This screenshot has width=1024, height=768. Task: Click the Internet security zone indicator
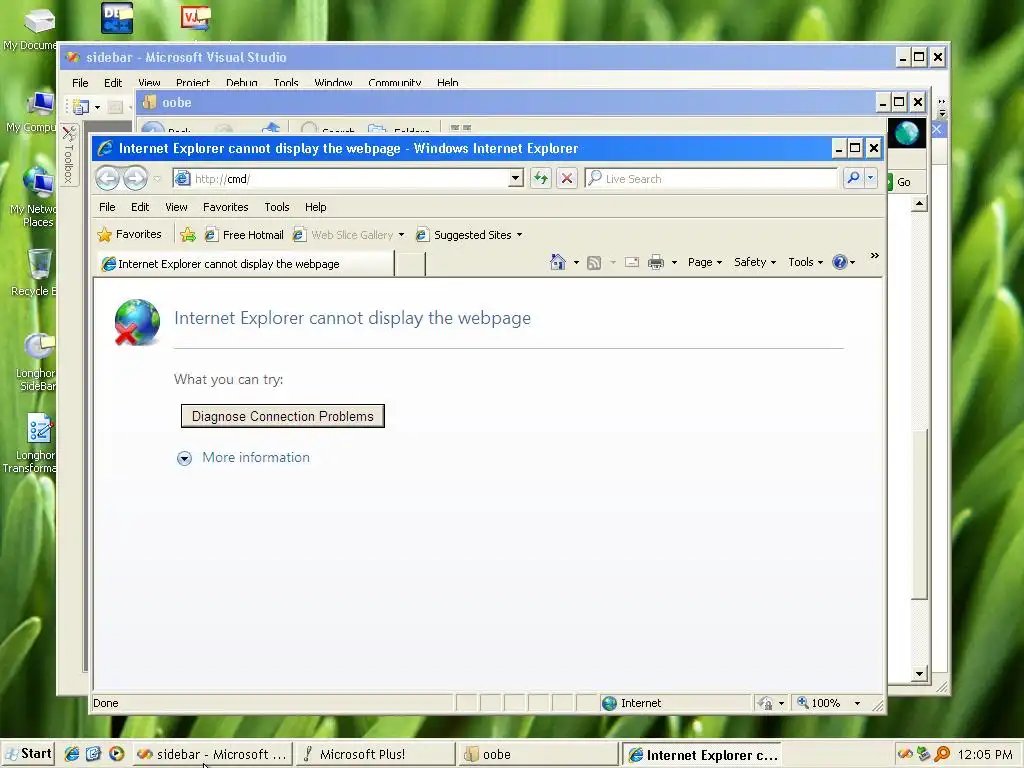[632, 703]
